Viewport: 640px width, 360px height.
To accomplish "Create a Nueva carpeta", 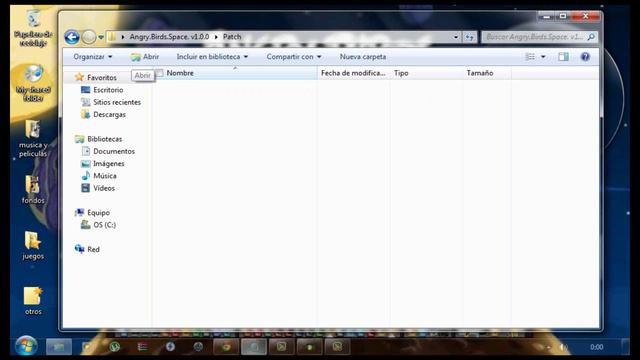I will pos(363,57).
